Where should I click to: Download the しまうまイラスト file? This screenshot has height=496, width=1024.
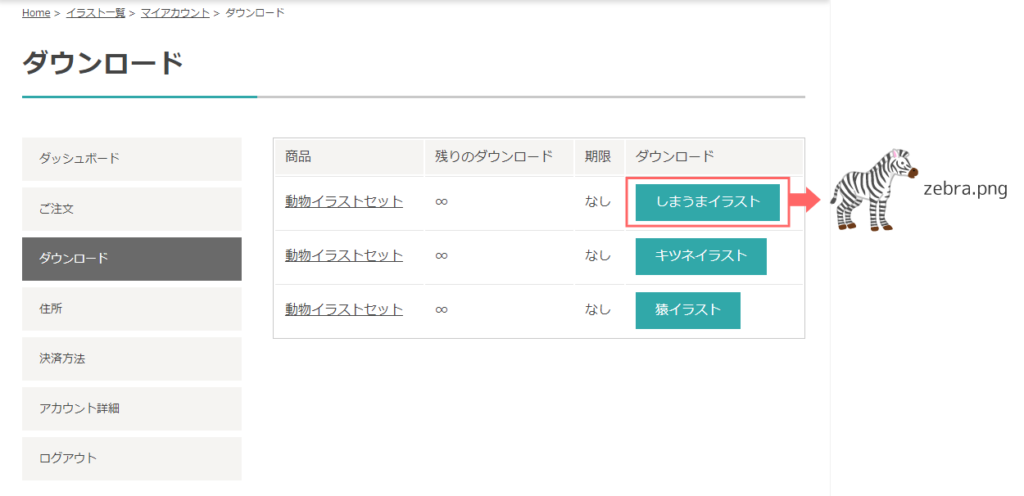(x=707, y=202)
